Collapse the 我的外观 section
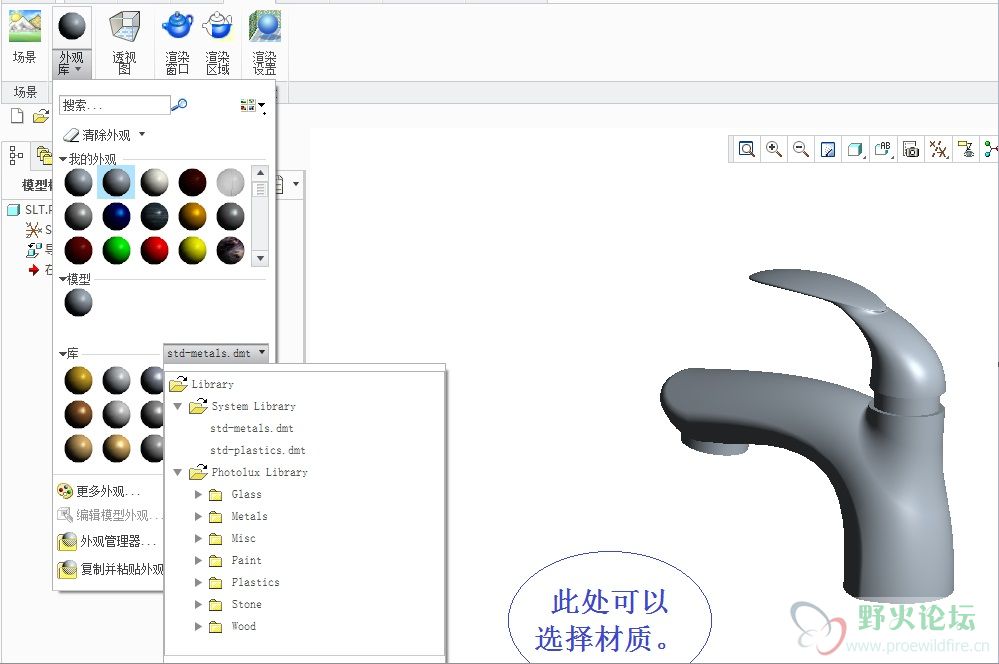 click(63, 159)
